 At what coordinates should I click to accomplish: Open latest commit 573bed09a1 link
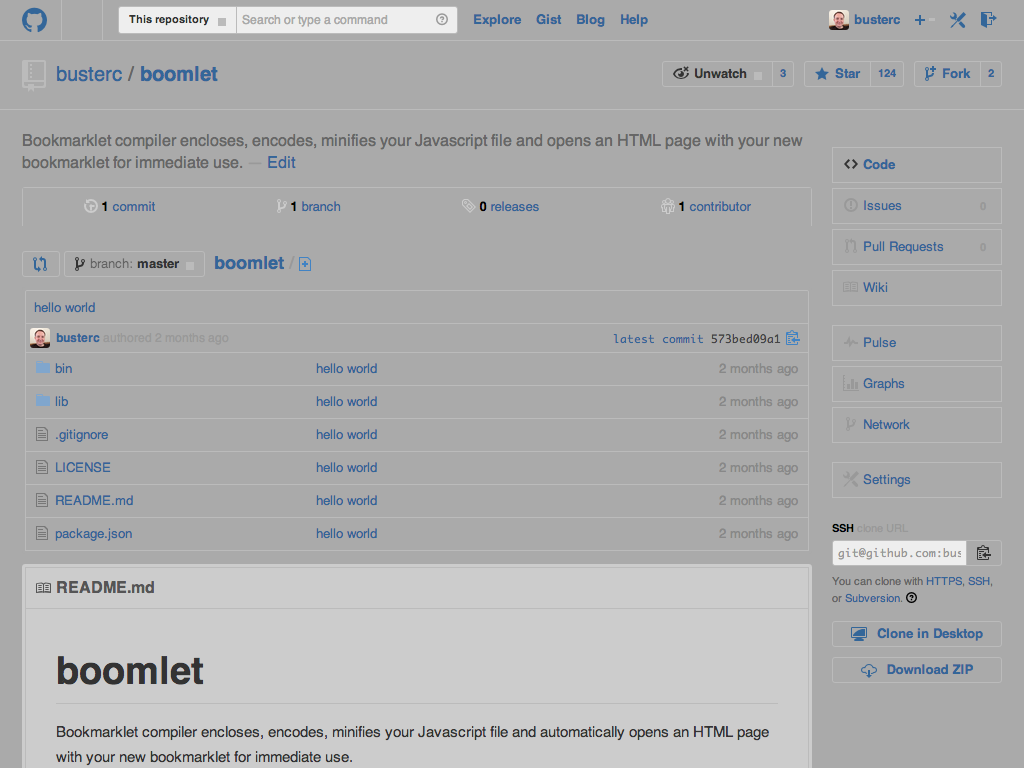point(696,339)
